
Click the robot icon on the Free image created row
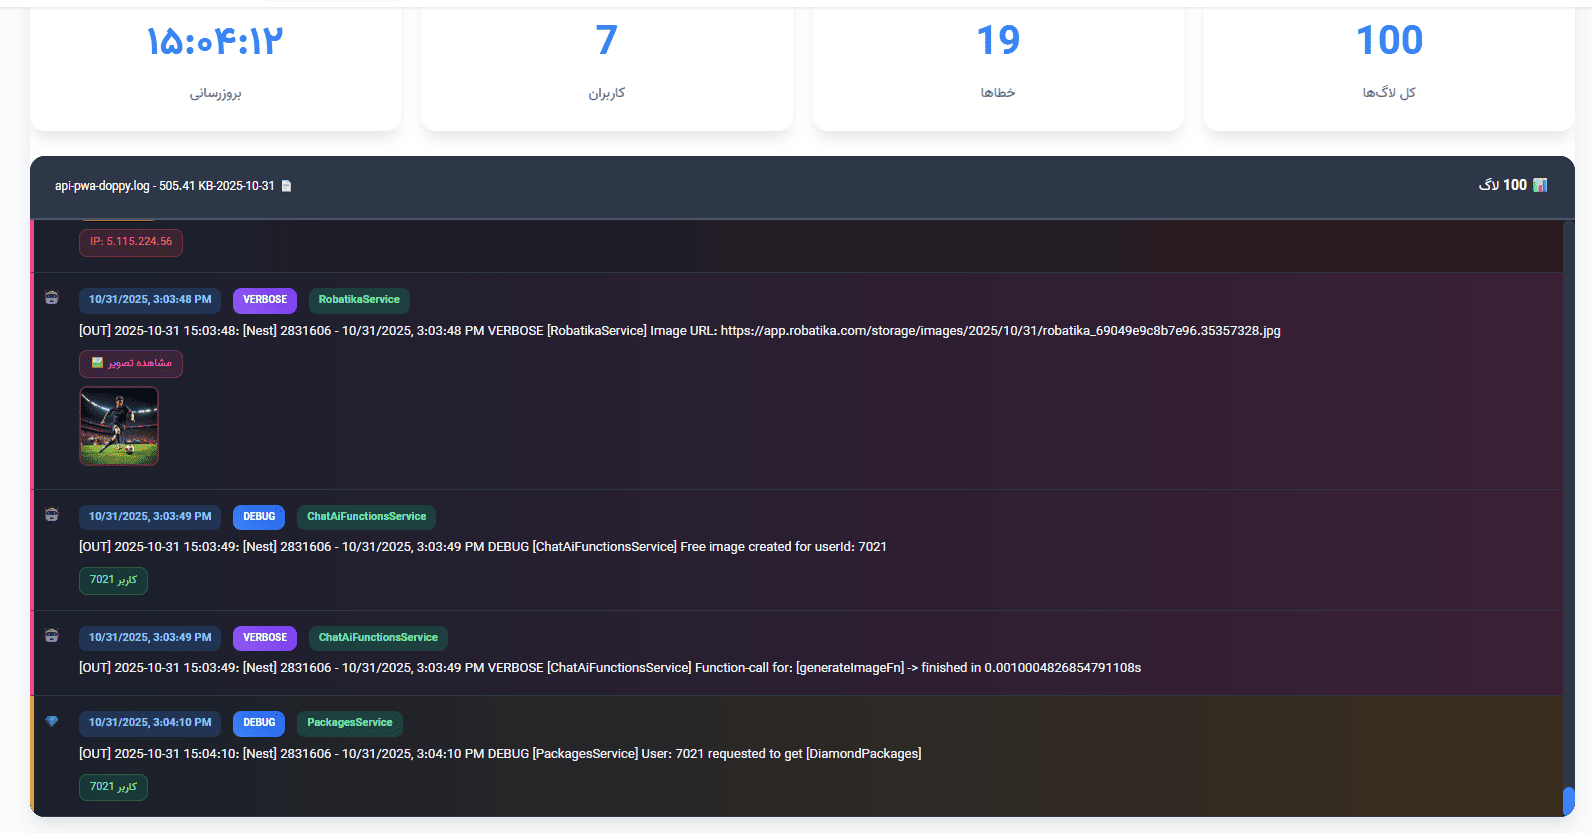click(52, 515)
